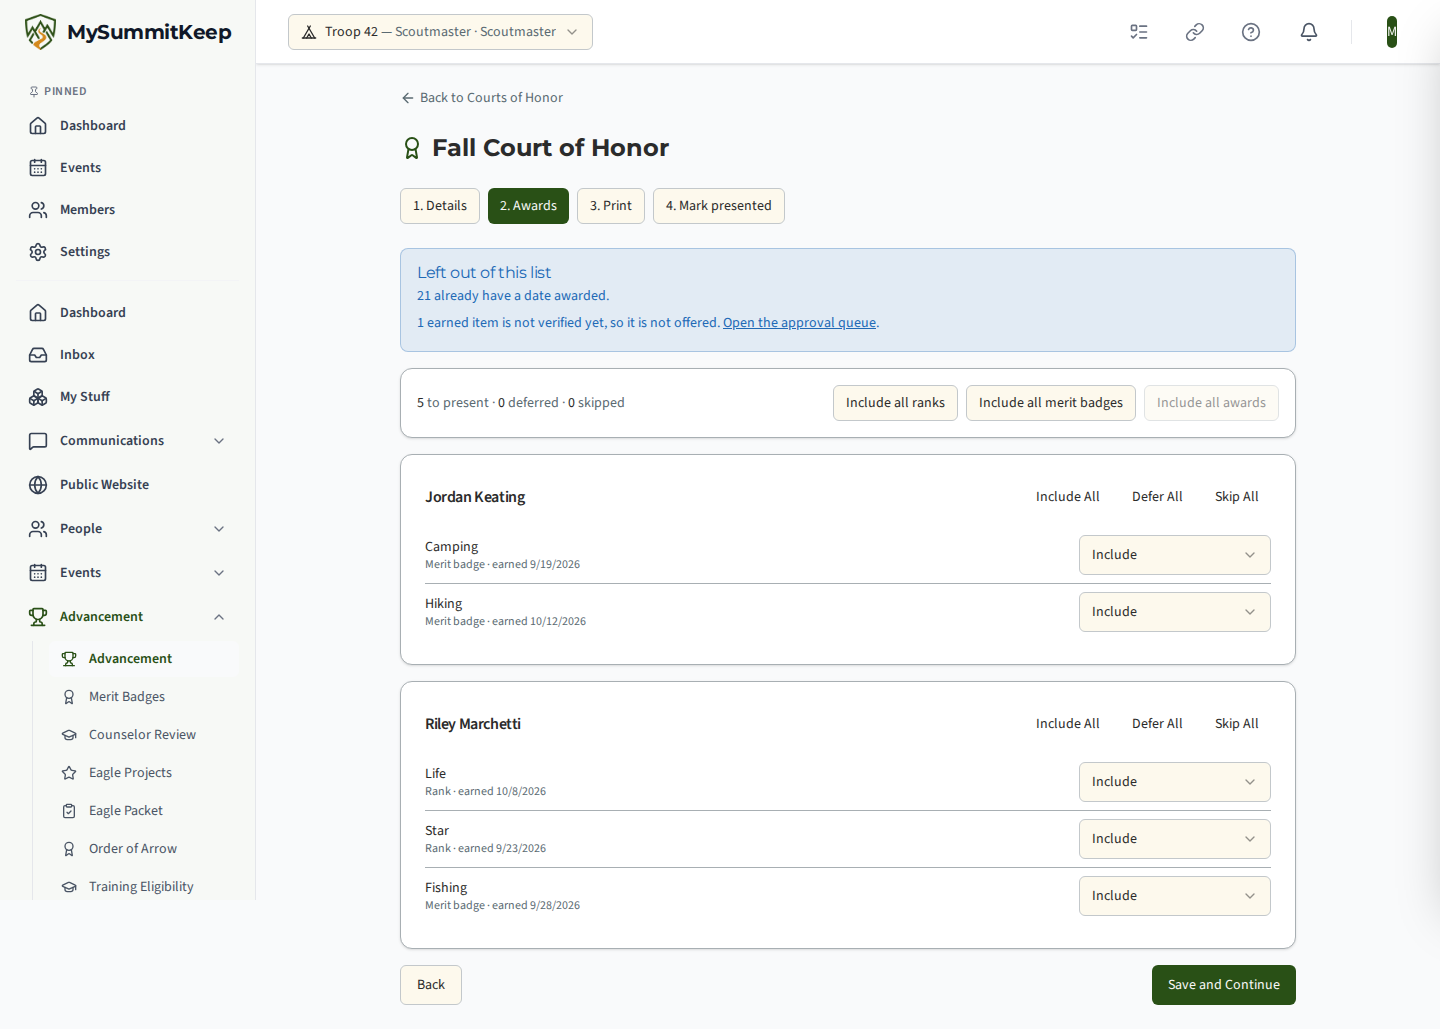Open the approval queue link

click(799, 323)
